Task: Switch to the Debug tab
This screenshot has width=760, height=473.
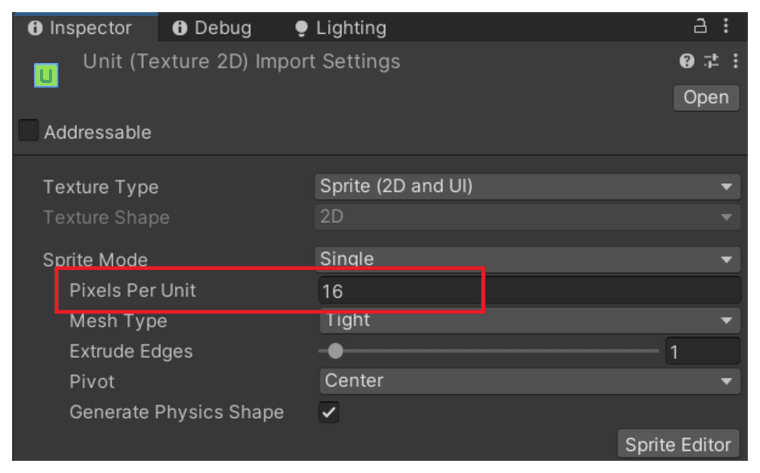Action: pyautogui.click(x=212, y=28)
